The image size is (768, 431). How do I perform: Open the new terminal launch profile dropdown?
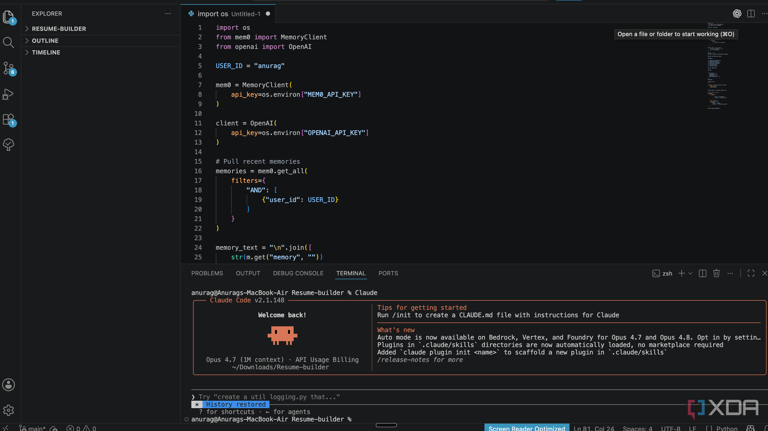[690, 273]
